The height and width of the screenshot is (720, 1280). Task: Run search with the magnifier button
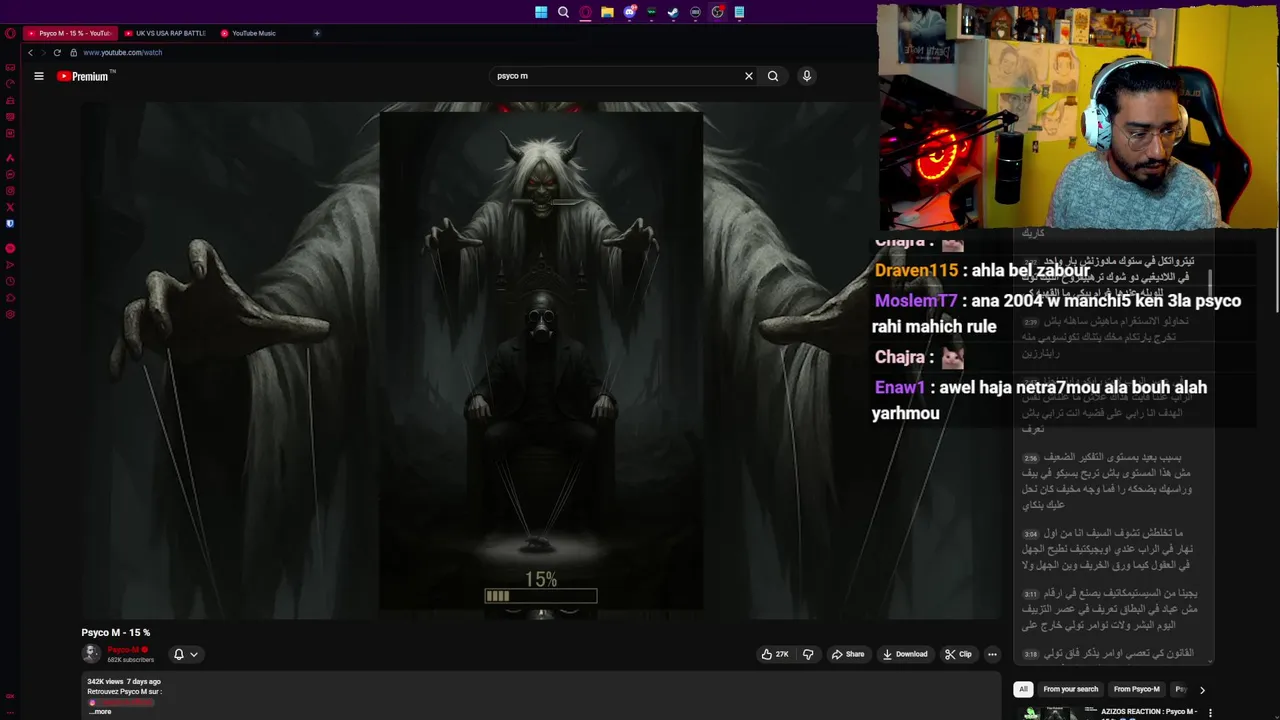tap(773, 76)
